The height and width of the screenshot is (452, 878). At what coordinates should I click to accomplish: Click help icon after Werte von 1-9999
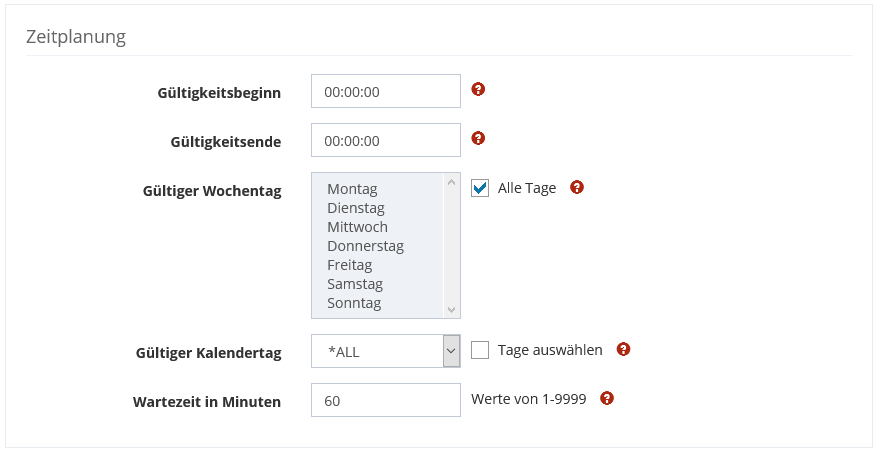pos(606,398)
